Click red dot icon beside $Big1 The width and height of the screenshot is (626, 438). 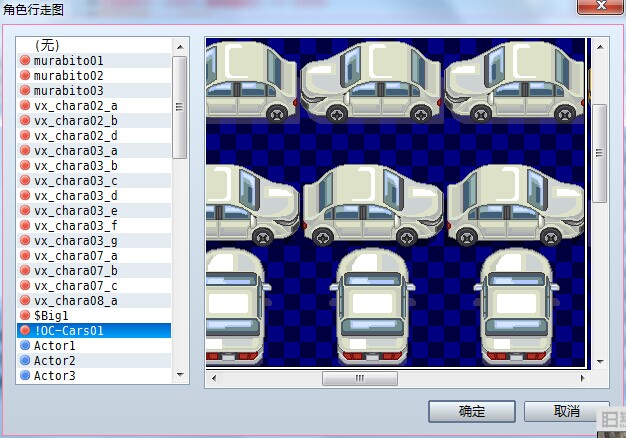(25, 315)
